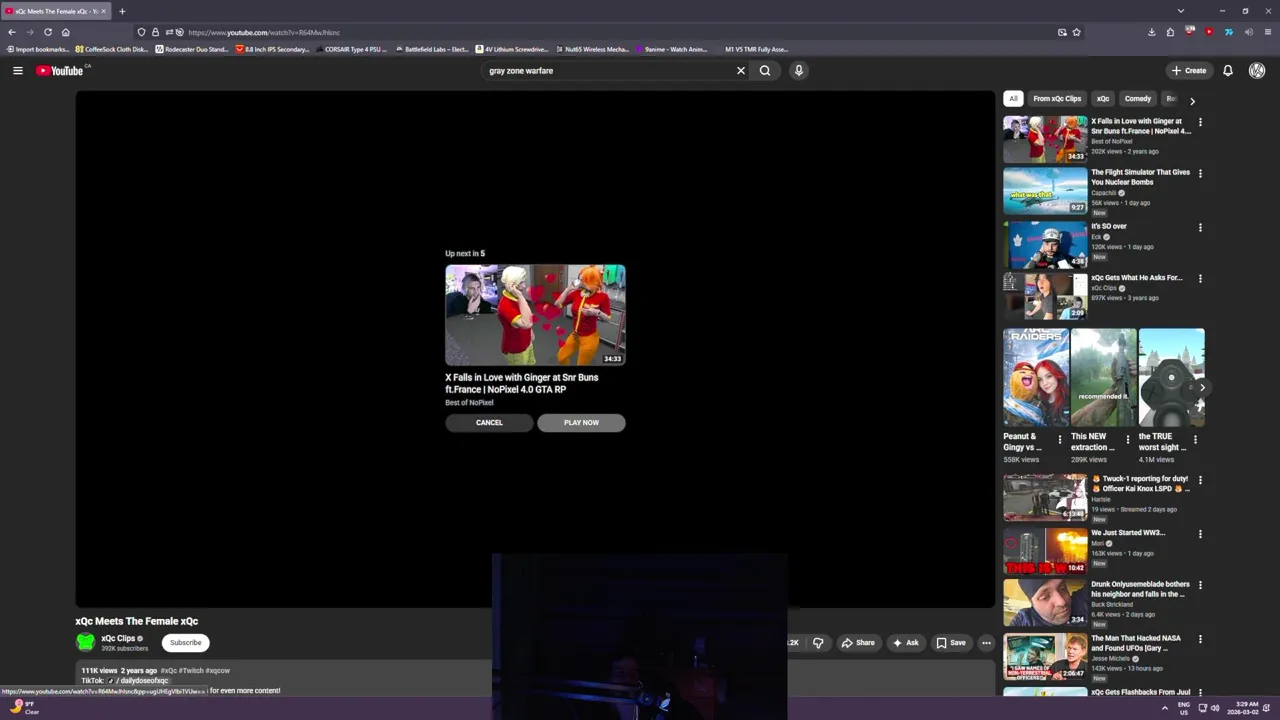The height and width of the screenshot is (720, 1280).
Task: Open the xQc Clips channel avatar
Action: point(86,642)
